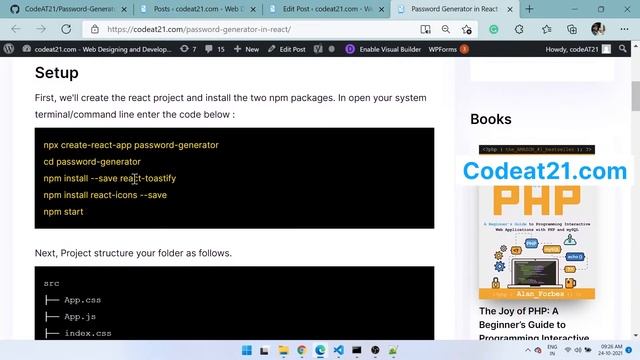The image size is (640, 360).
Task: Open admin bar search magnifier
Action: tap(622, 49)
